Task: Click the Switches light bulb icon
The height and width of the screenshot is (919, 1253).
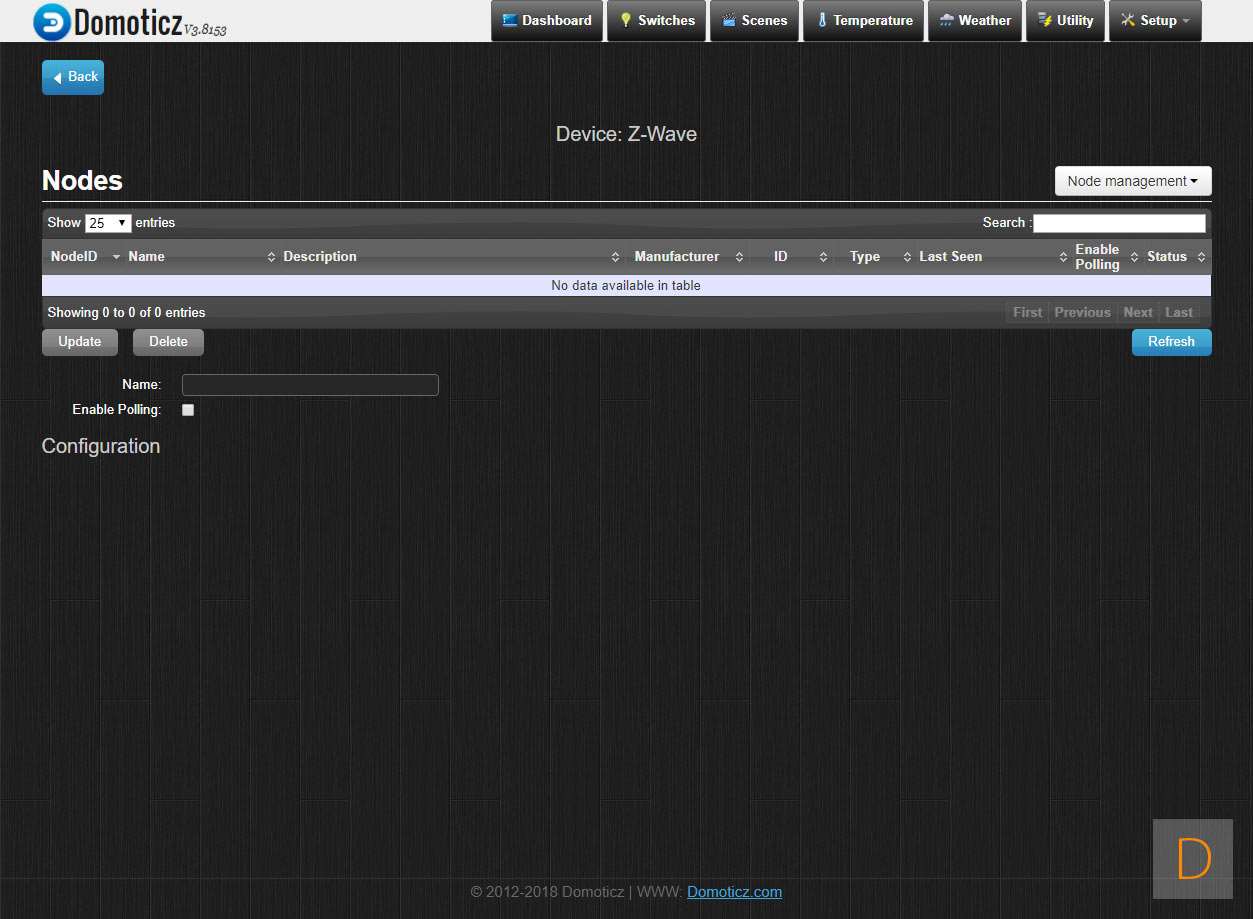Action: [x=626, y=20]
